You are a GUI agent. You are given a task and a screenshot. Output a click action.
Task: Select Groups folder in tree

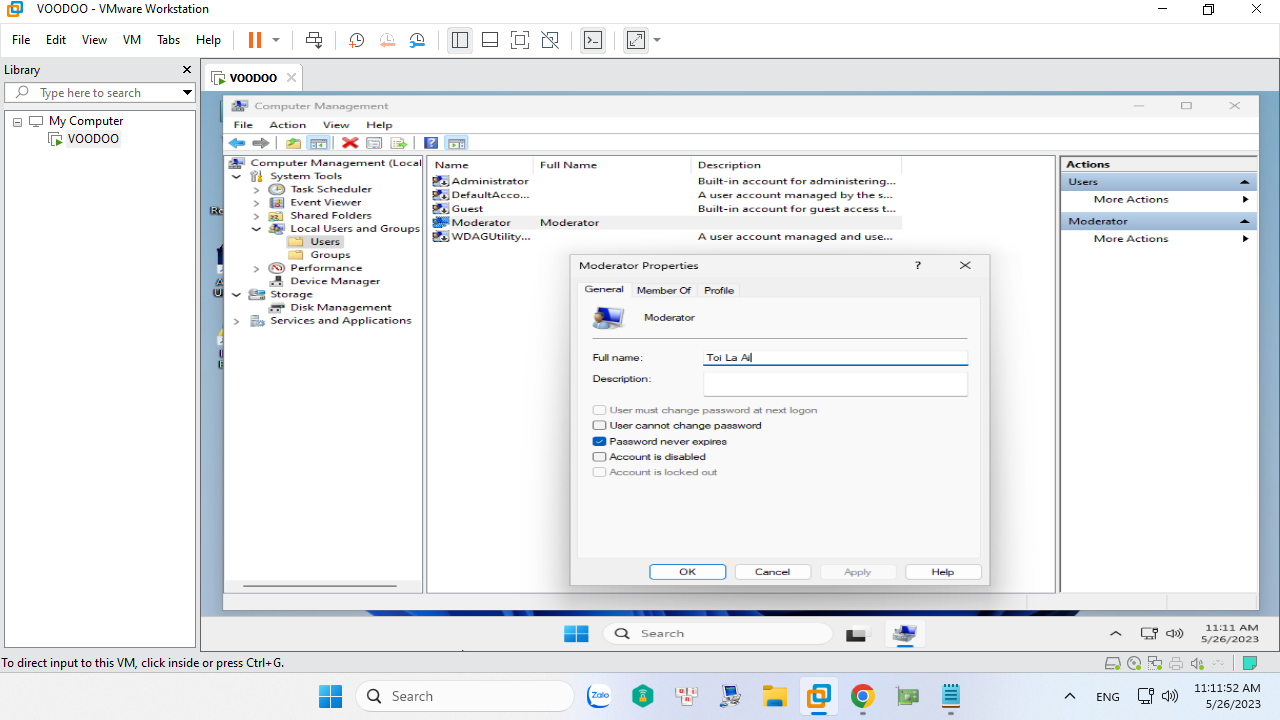pyautogui.click(x=330, y=255)
